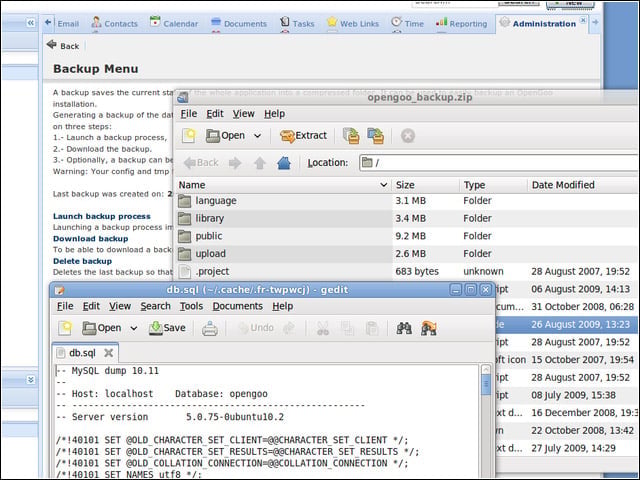The width and height of the screenshot is (640, 480).
Task: Click the Open button in gedit toolbar
Action: (x=102, y=328)
